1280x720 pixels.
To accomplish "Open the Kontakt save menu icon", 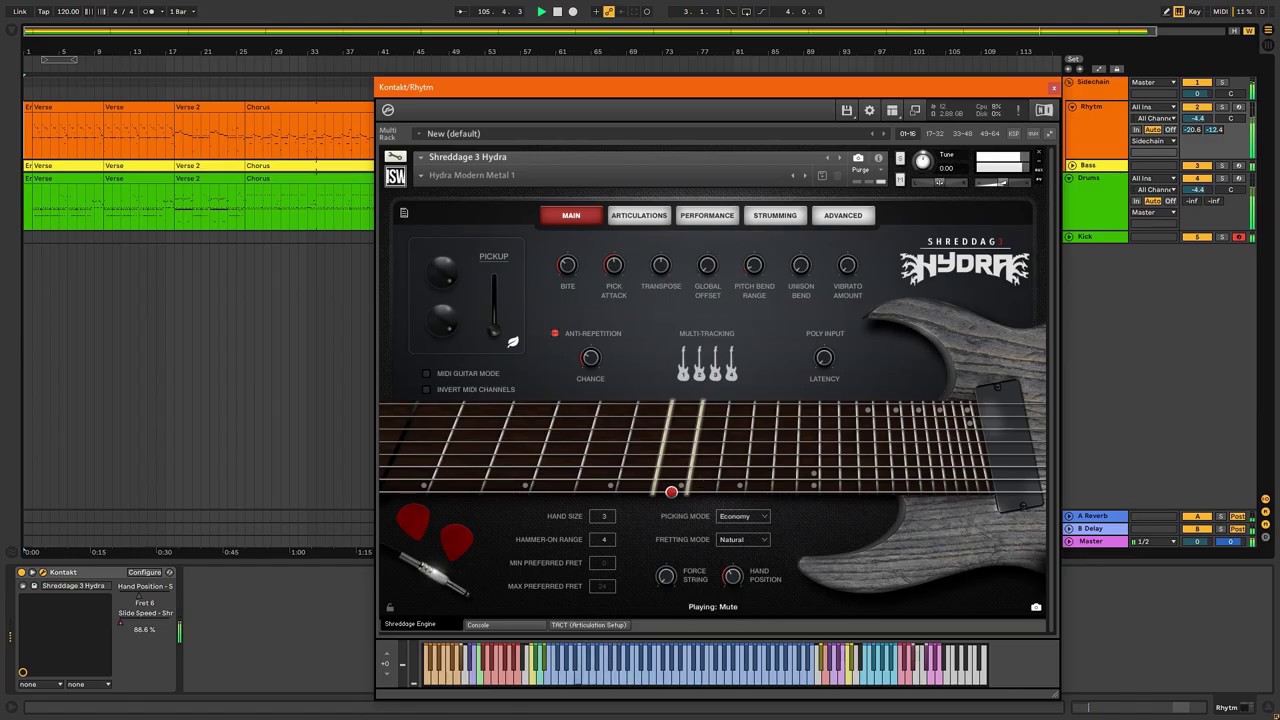I will click(846, 110).
